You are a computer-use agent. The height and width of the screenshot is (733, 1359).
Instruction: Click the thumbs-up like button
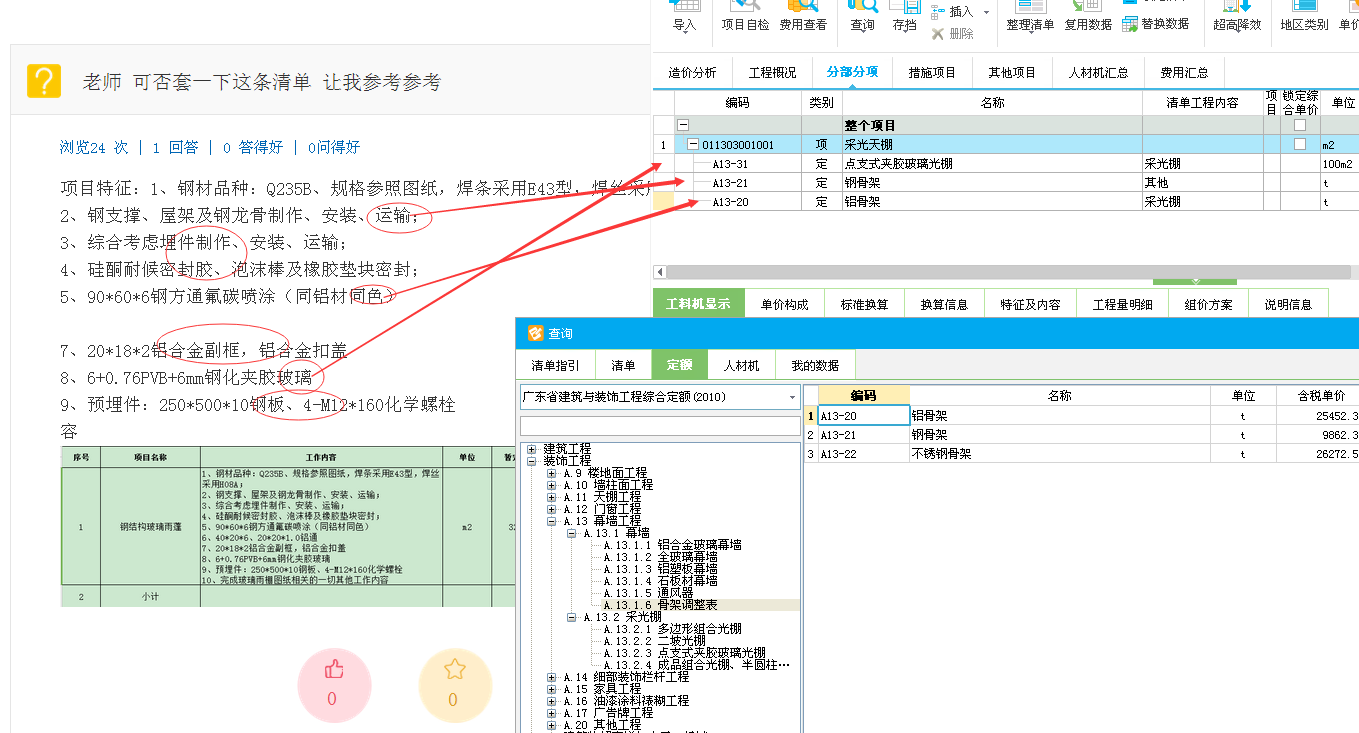click(x=332, y=685)
